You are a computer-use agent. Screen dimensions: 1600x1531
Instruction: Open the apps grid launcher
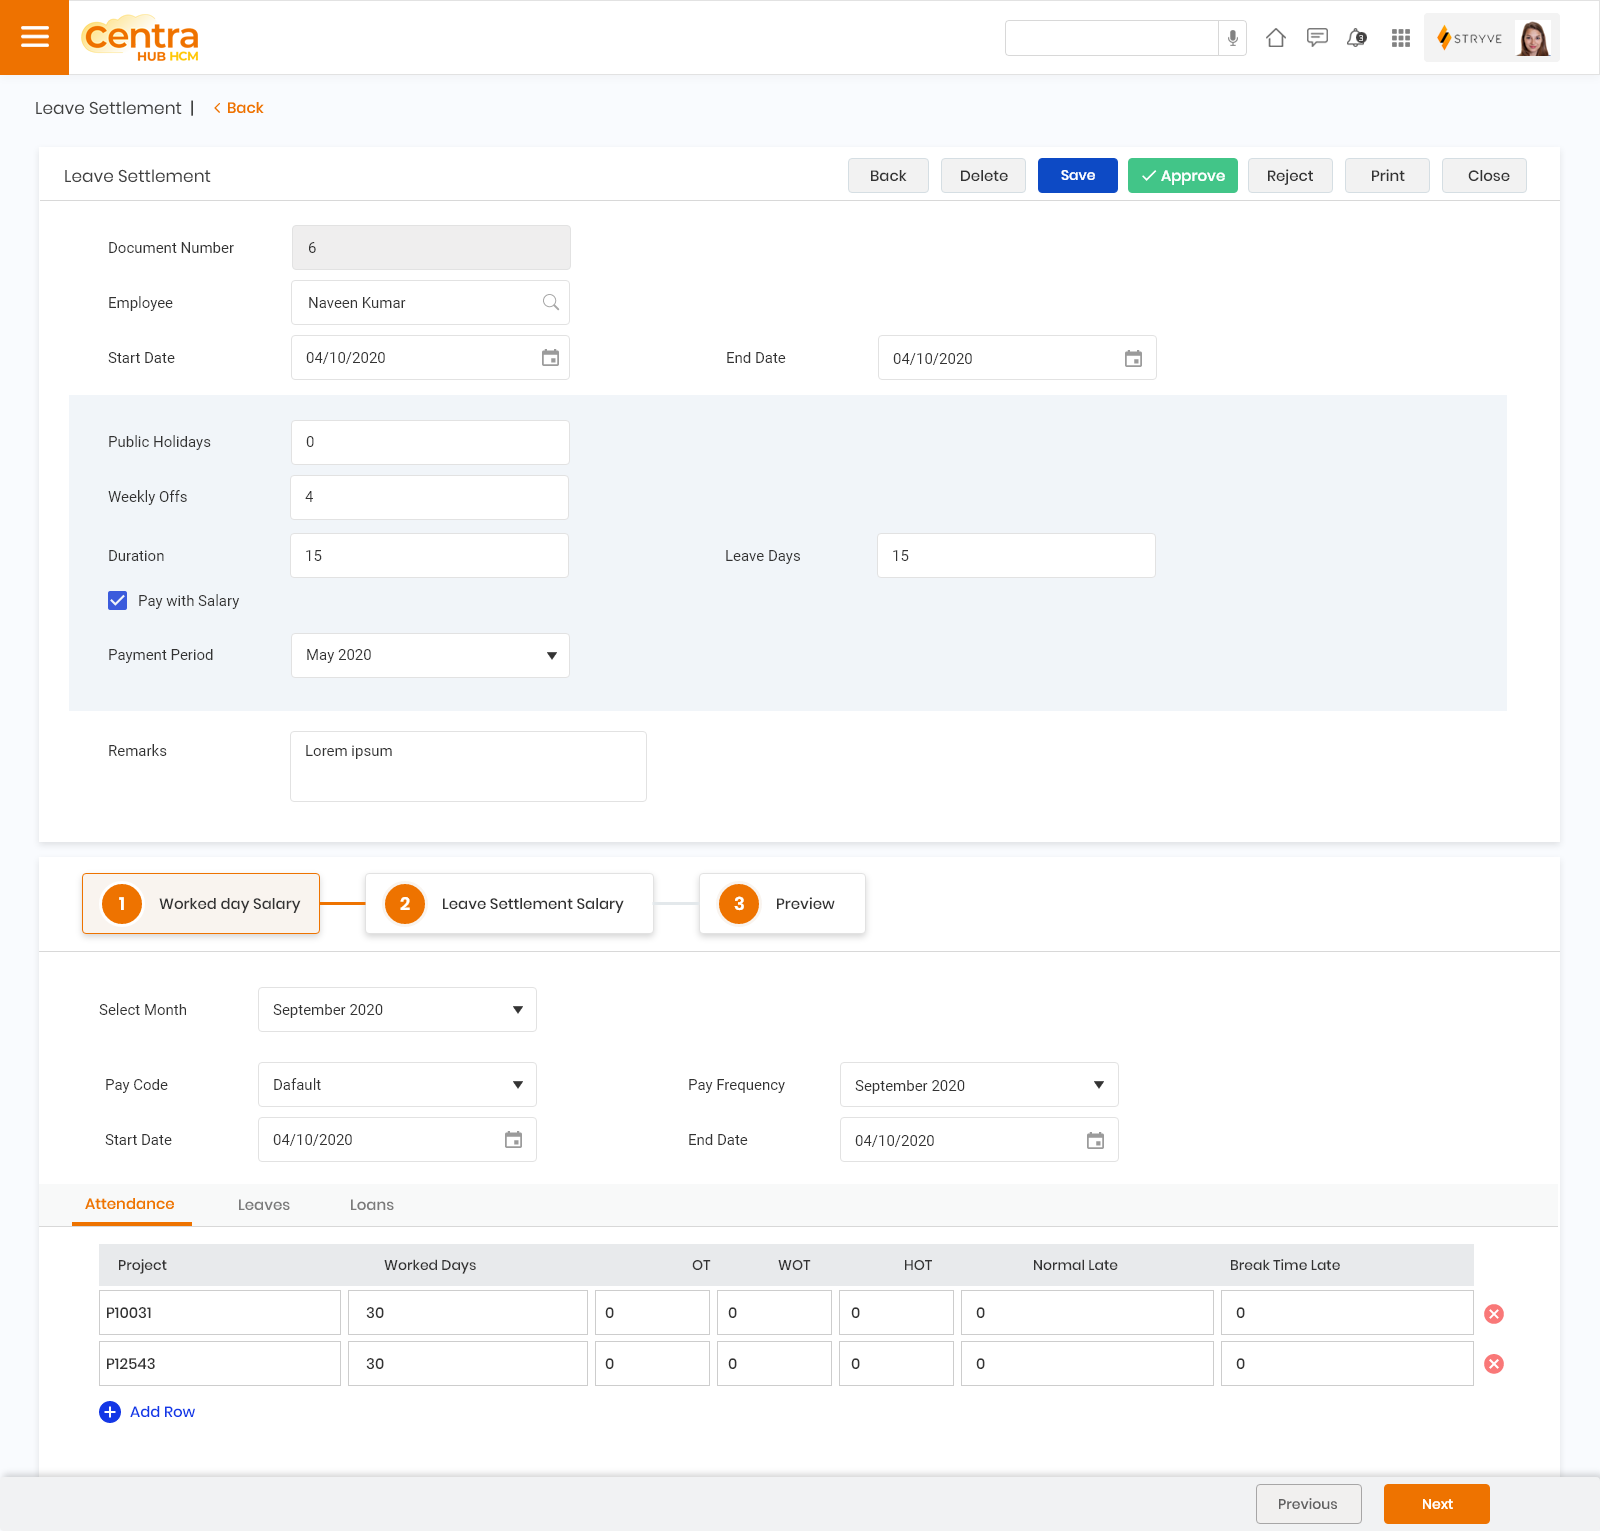coord(1400,37)
